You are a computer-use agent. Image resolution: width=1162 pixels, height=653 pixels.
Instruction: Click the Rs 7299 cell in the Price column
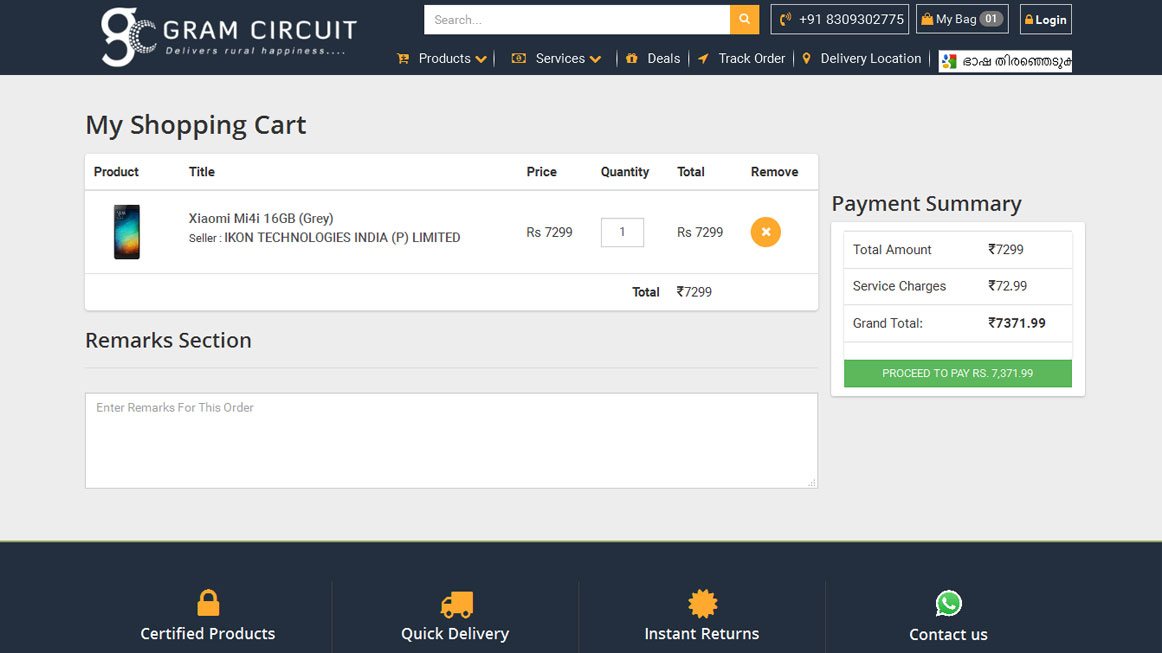click(549, 232)
